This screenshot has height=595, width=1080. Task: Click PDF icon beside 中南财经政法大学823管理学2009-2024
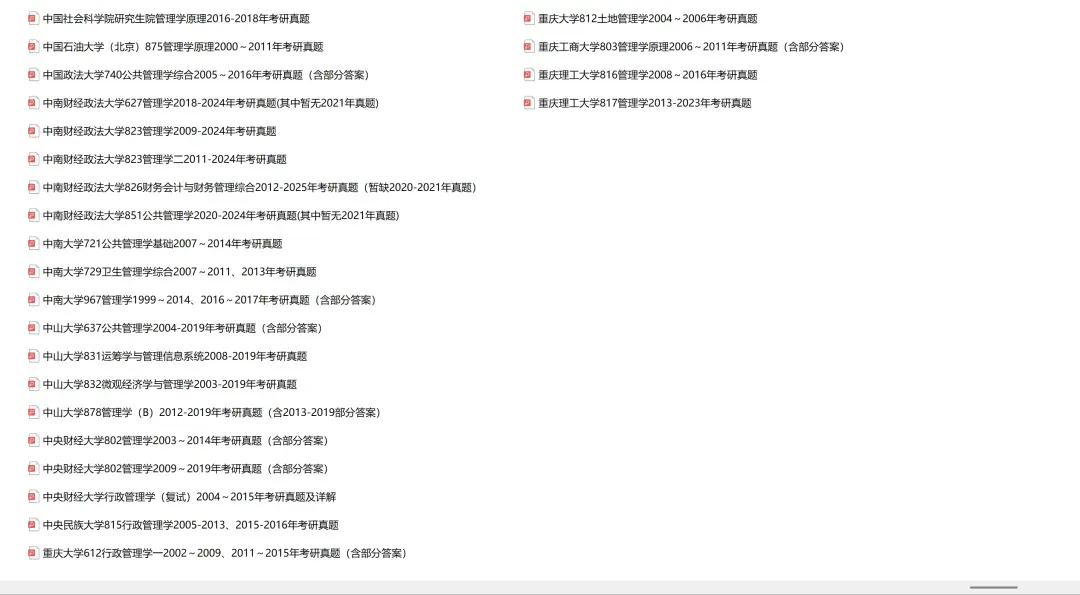(x=33, y=131)
